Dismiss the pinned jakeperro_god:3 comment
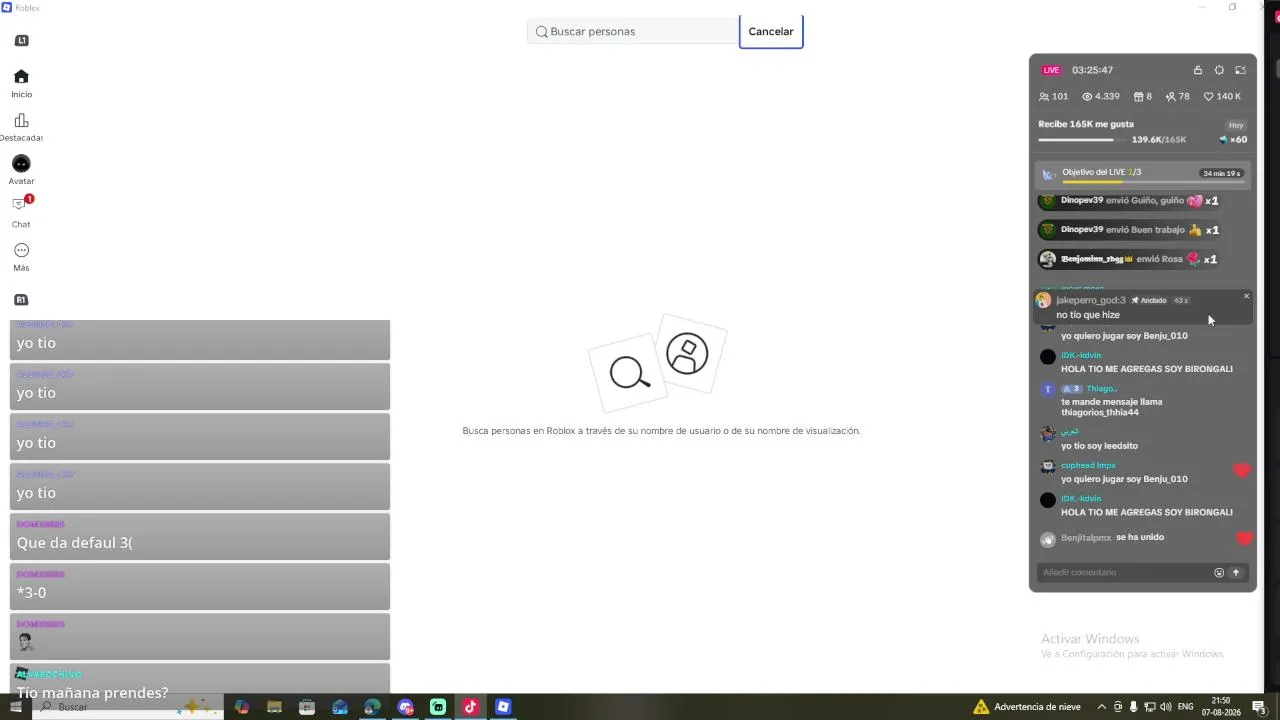1280x720 pixels. (x=1246, y=296)
